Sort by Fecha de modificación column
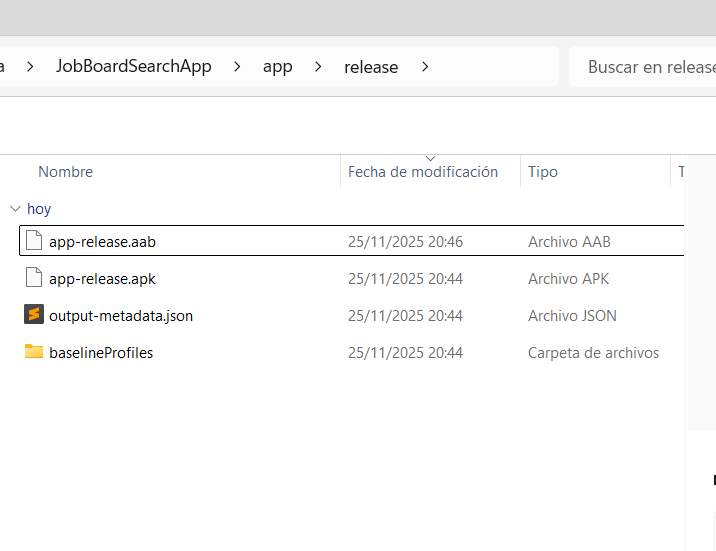The height and width of the screenshot is (551, 716). pos(423,172)
